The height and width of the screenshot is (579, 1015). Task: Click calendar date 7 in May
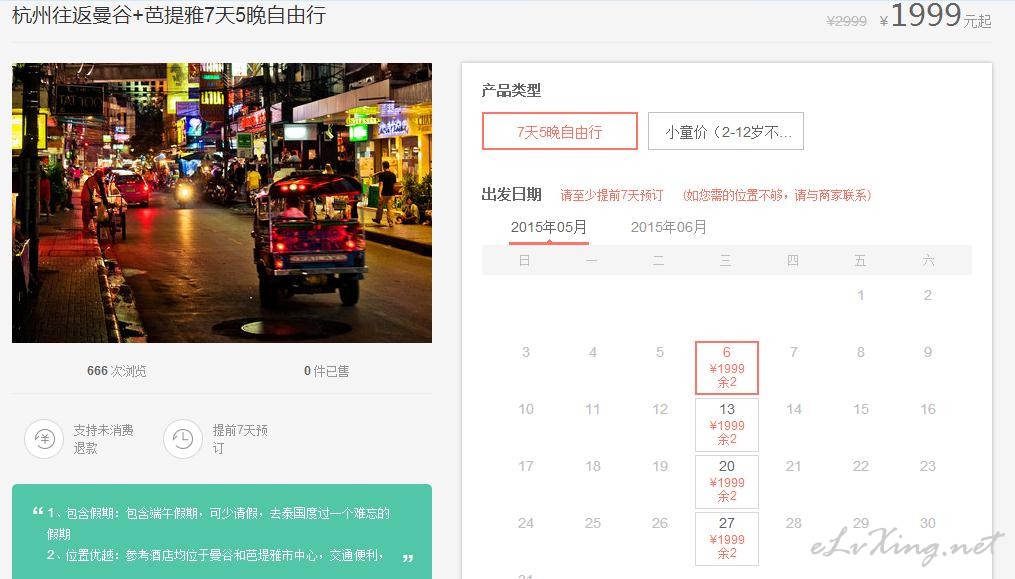click(x=794, y=352)
